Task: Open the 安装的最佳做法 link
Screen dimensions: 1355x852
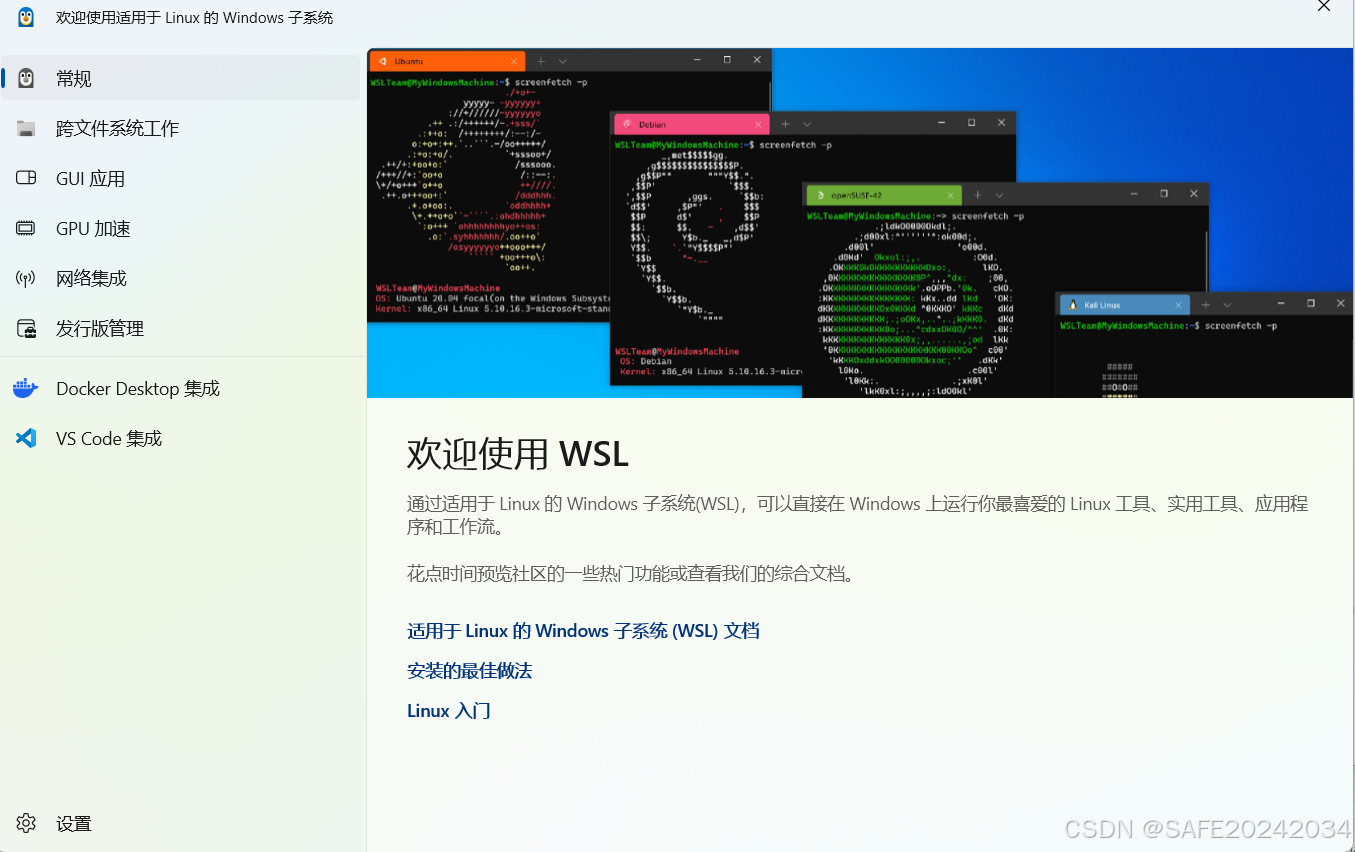Action: tap(469, 671)
